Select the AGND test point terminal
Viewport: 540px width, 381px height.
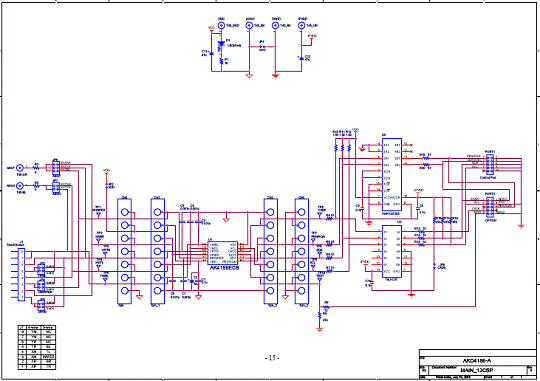coord(249,25)
